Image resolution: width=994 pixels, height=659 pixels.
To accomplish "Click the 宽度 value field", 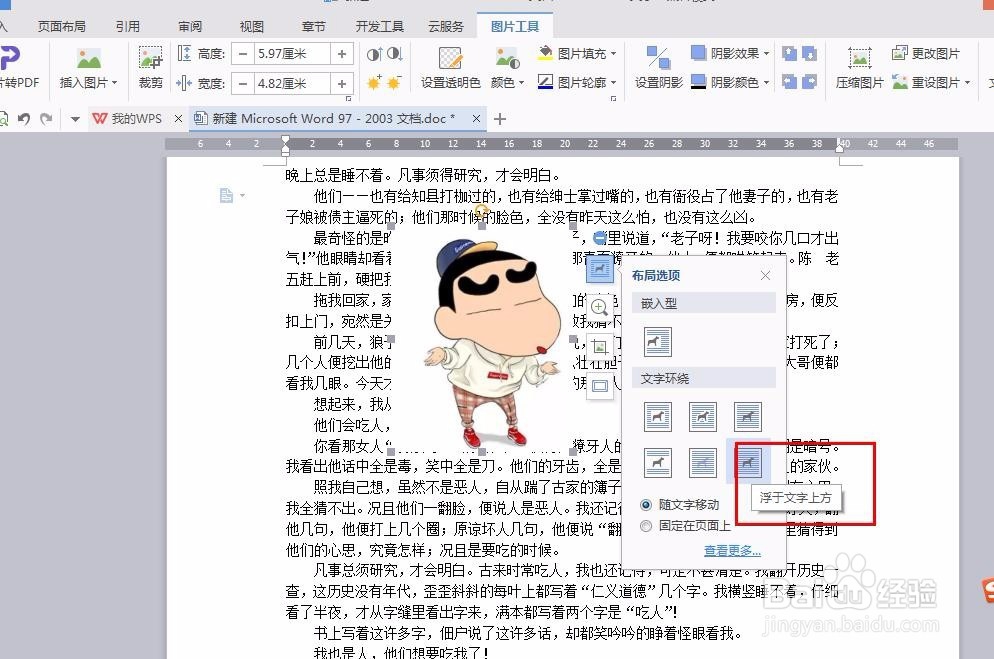I will tap(292, 83).
